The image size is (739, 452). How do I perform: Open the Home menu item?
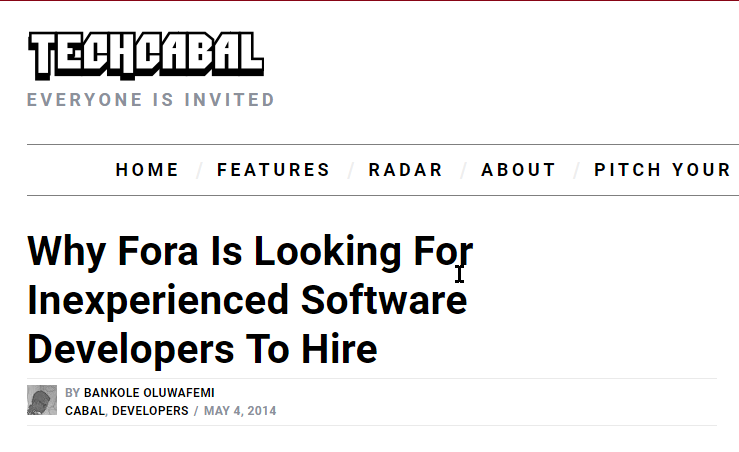(147, 170)
